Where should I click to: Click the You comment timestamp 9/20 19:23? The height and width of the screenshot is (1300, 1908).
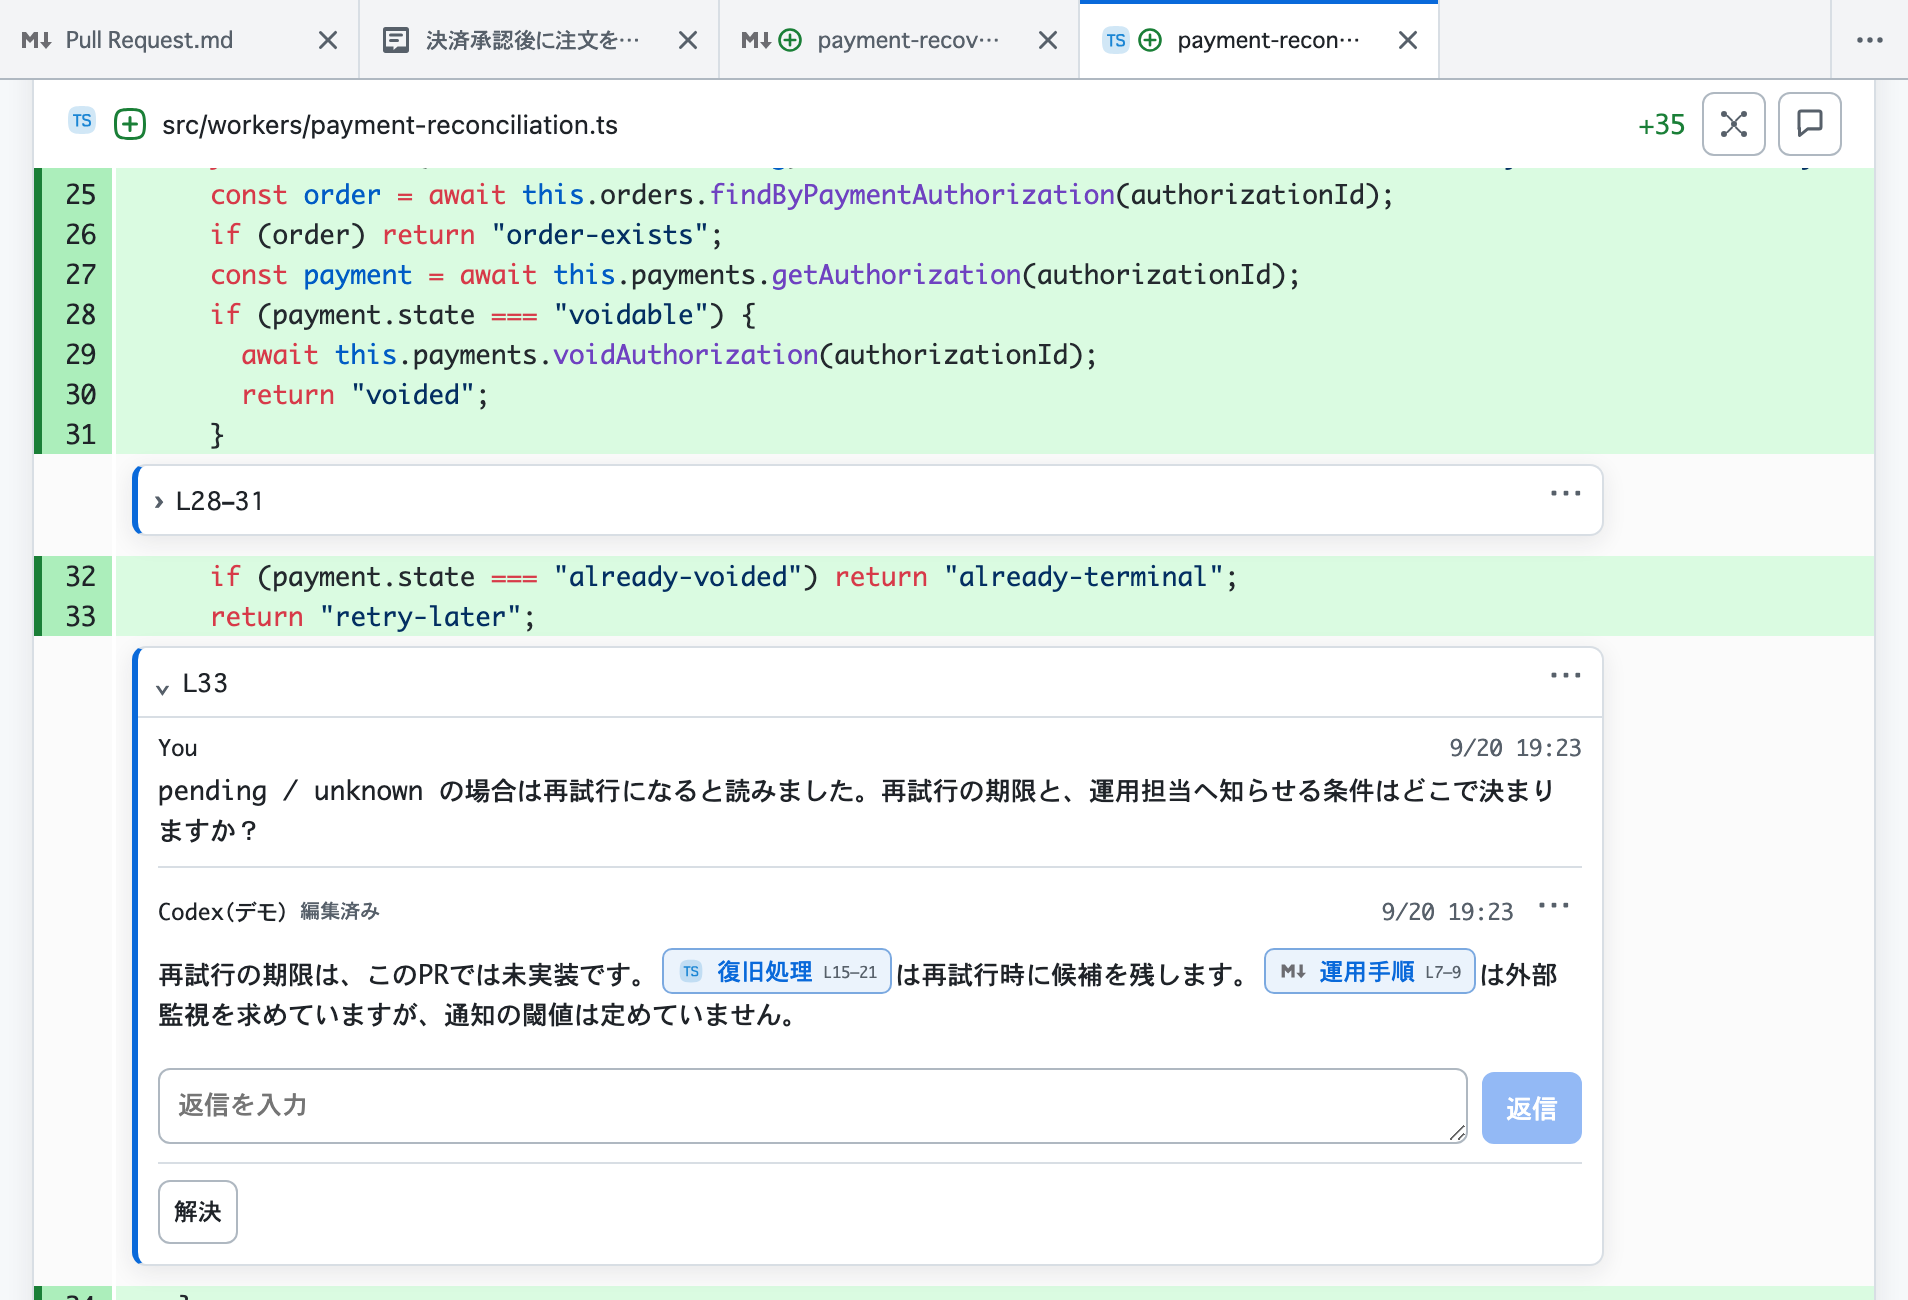tap(1515, 748)
